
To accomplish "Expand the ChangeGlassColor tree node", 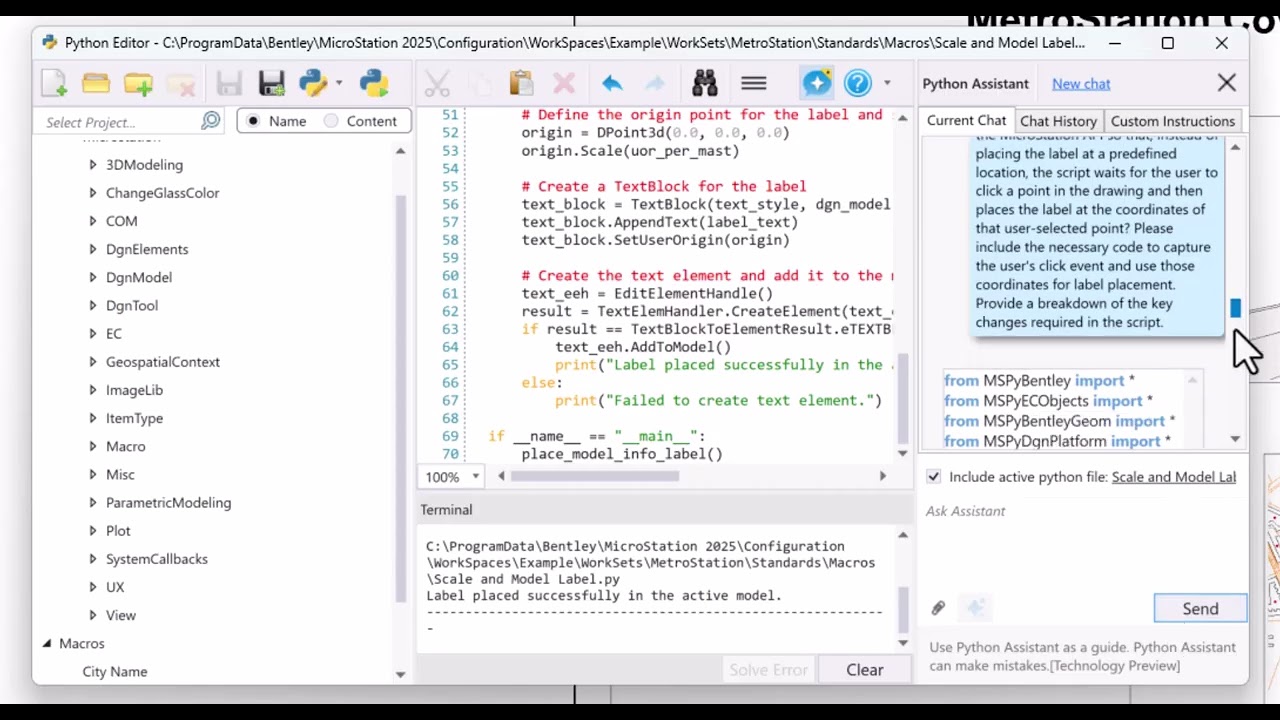I will [93, 192].
